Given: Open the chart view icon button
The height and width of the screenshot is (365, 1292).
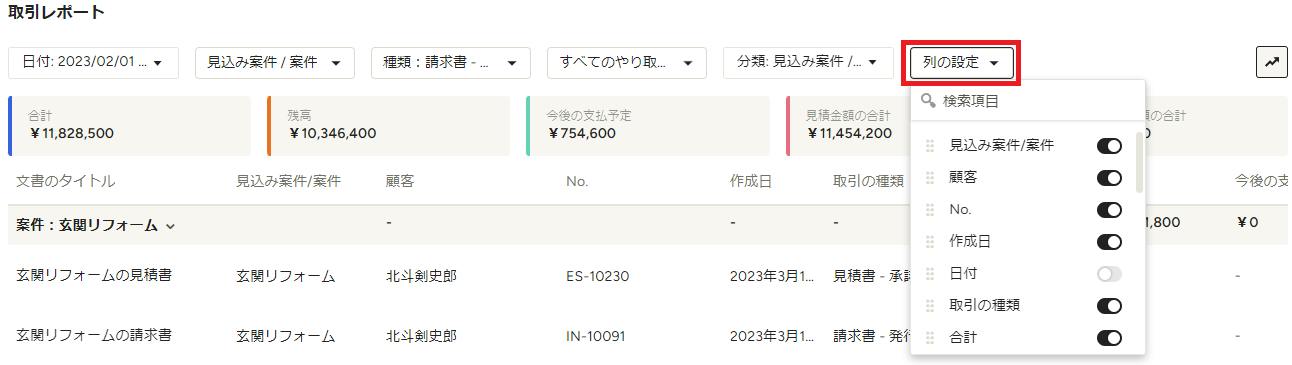Looking at the screenshot, I should [1271, 62].
